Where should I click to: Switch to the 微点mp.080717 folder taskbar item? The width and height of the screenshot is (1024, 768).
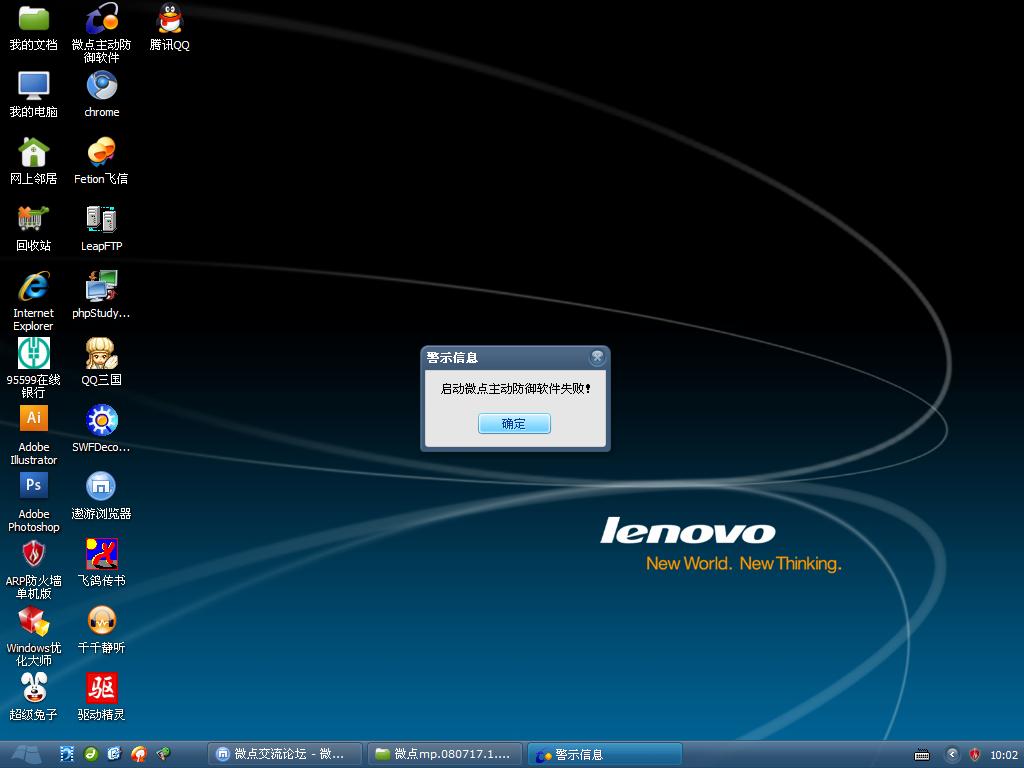tap(444, 754)
